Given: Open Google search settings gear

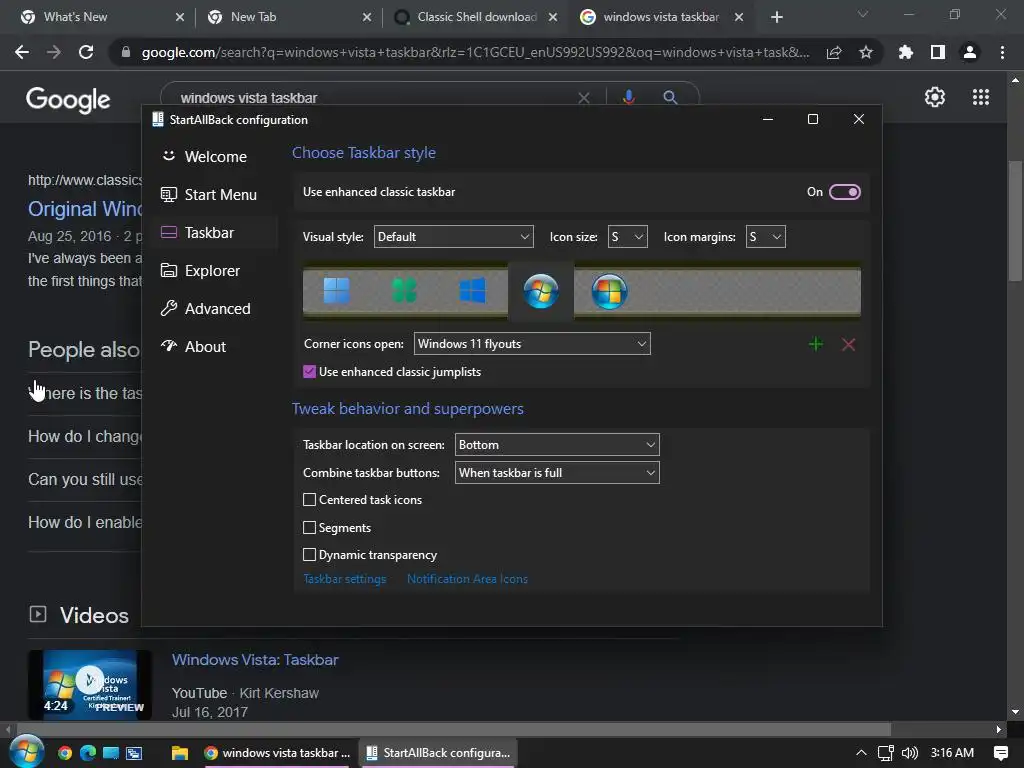Looking at the screenshot, I should pos(935,97).
